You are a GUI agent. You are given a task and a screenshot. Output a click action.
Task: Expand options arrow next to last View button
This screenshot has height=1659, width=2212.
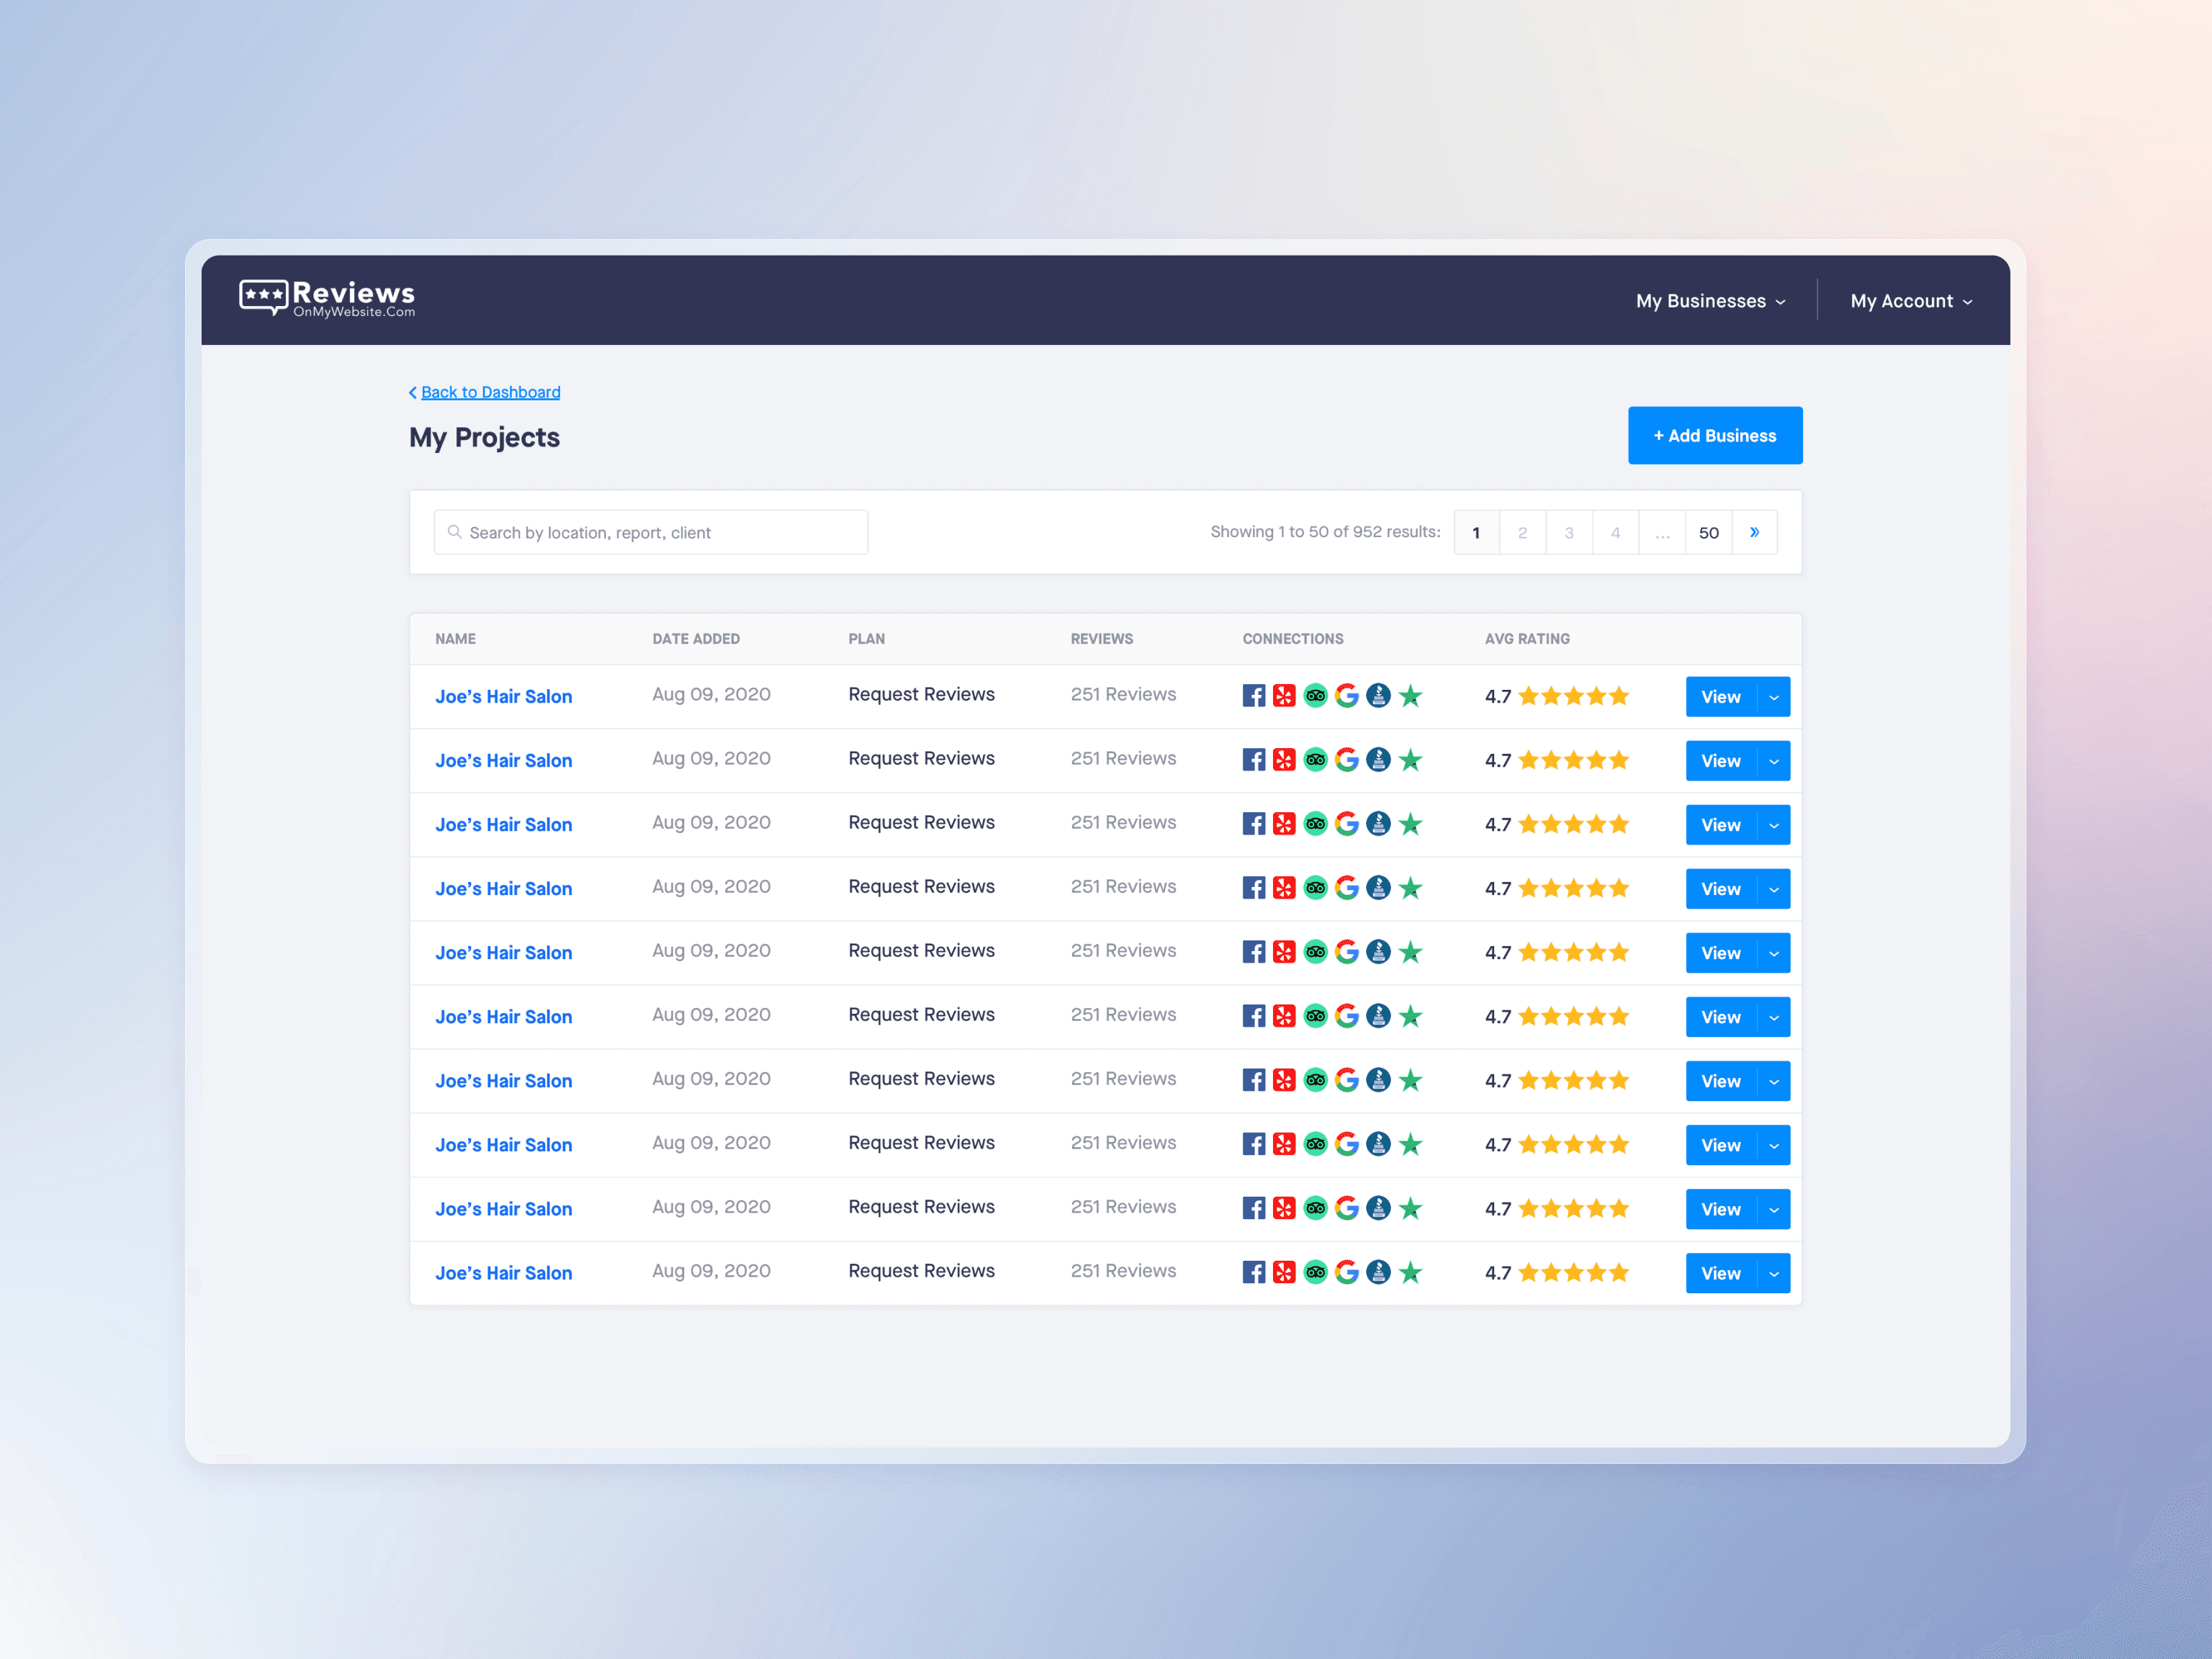(x=1773, y=1273)
